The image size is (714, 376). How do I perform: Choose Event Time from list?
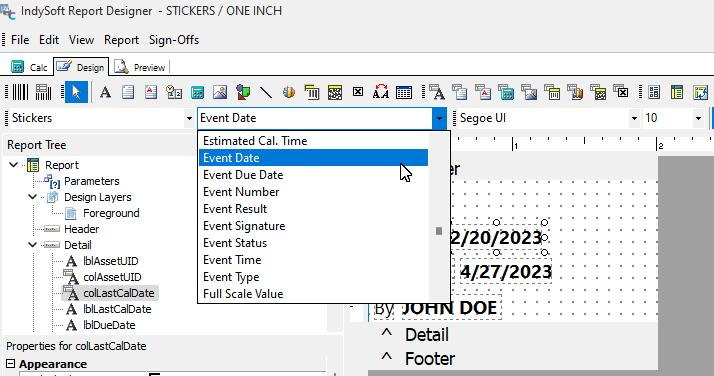coord(313,260)
